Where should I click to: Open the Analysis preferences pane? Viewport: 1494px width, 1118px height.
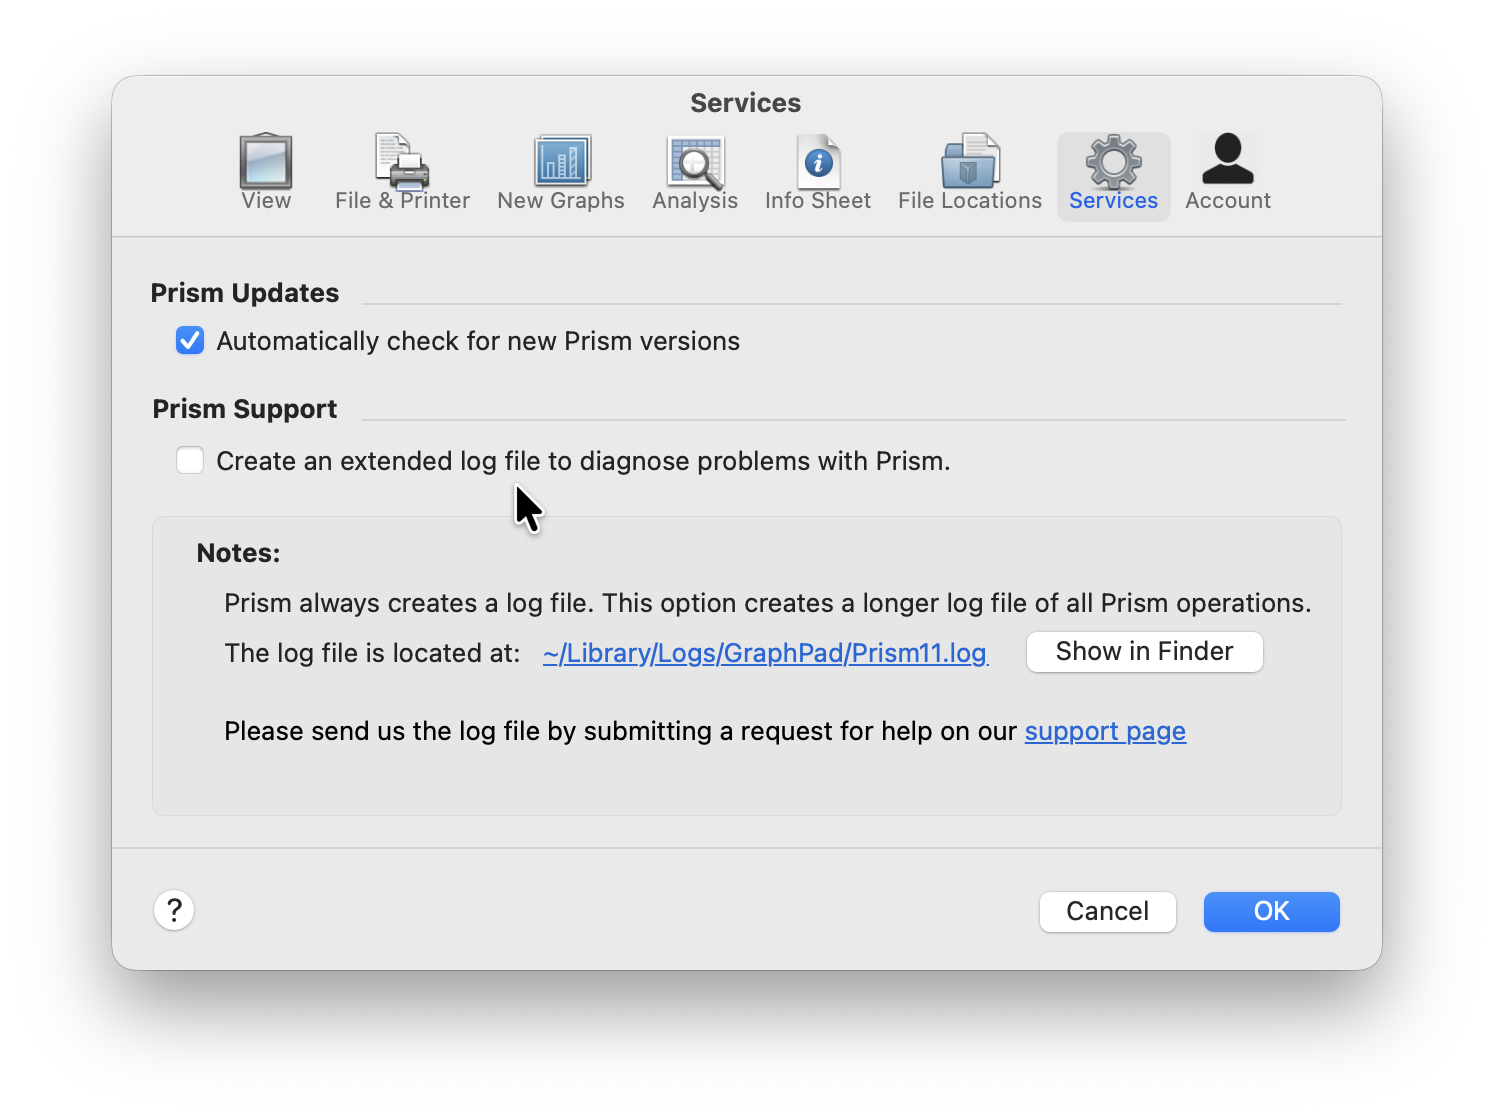tap(695, 173)
